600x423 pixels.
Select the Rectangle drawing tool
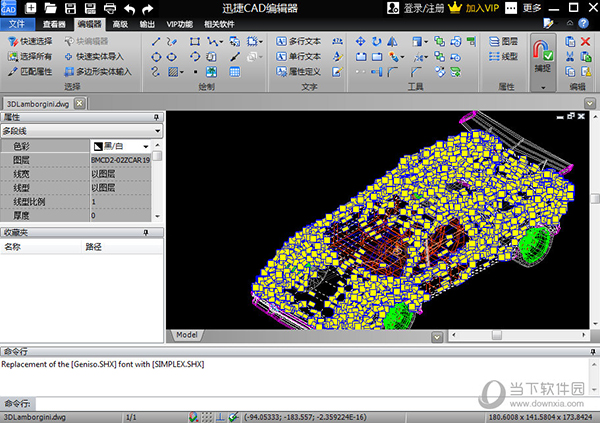[x=195, y=41]
